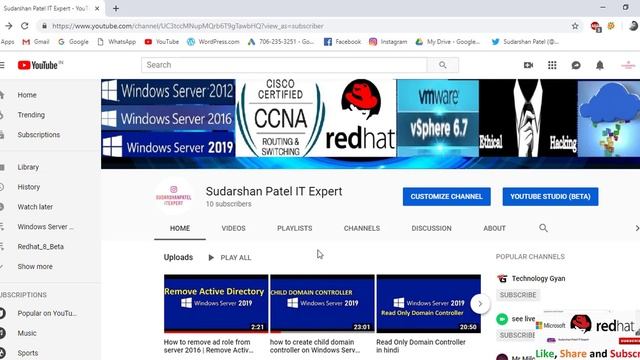Expand Show more in sidebar

pyautogui.click(x=35, y=267)
